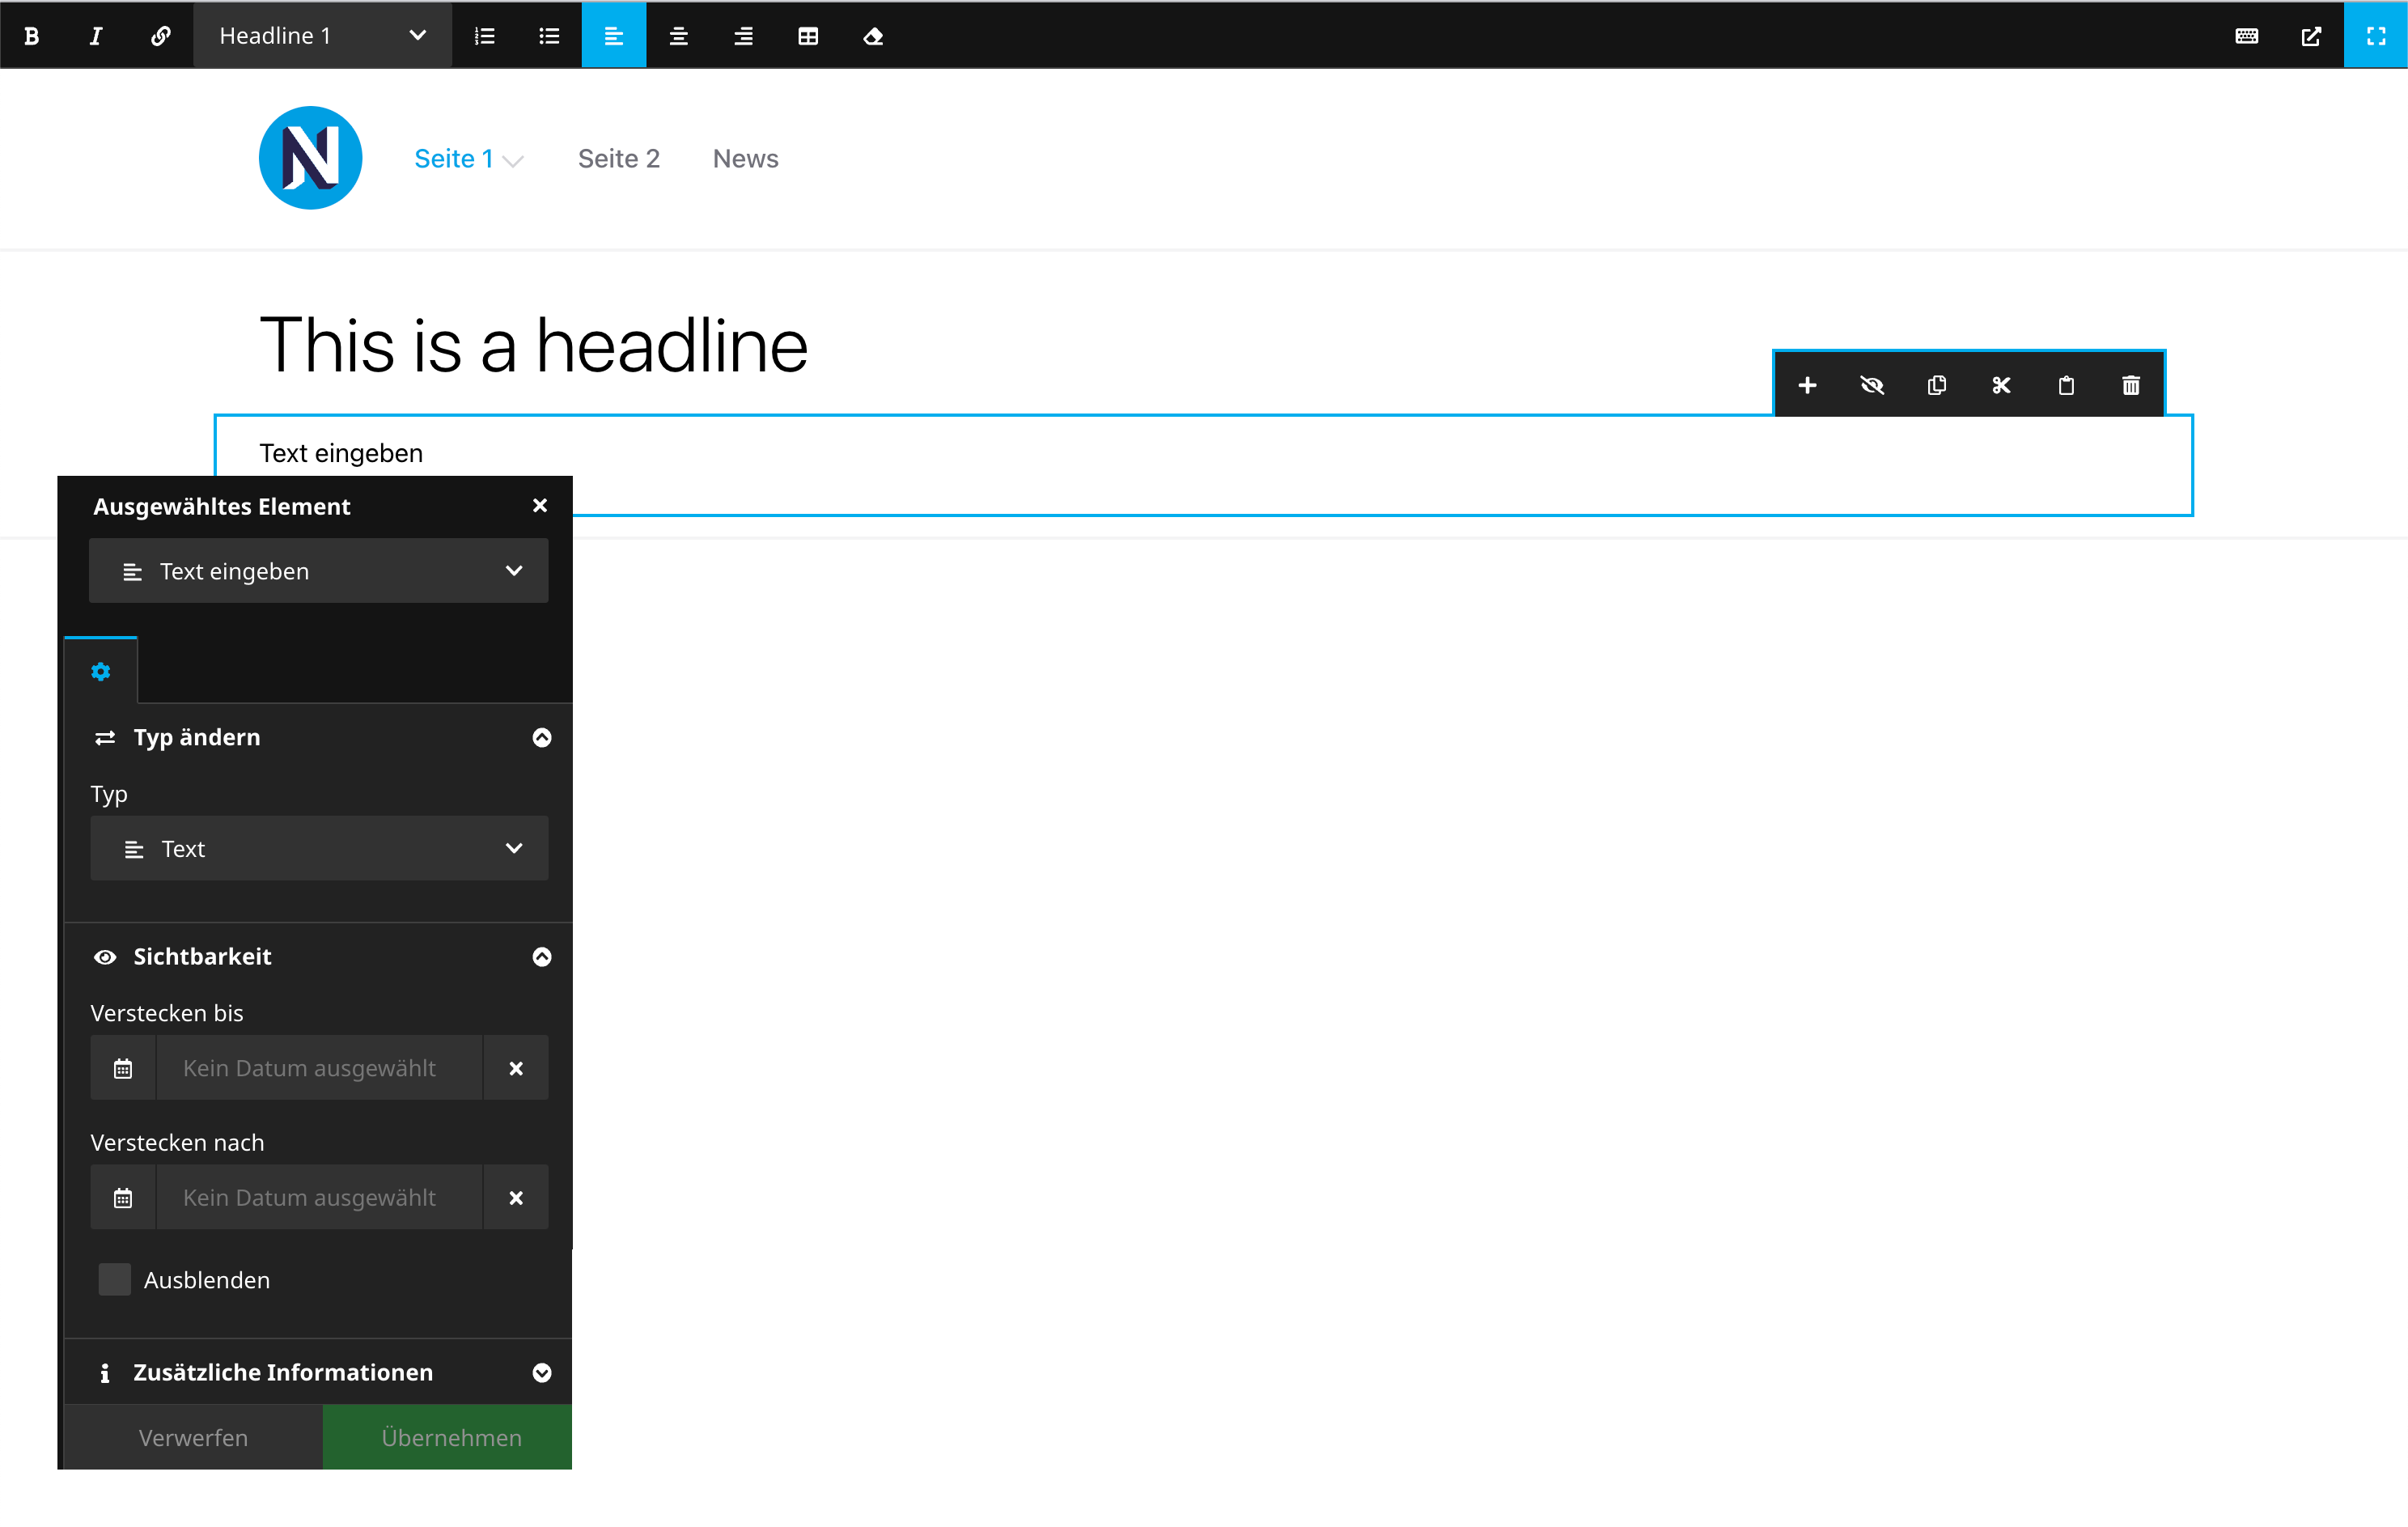Open the News navigation item
The width and height of the screenshot is (2408, 1527).
click(x=745, y=158)
